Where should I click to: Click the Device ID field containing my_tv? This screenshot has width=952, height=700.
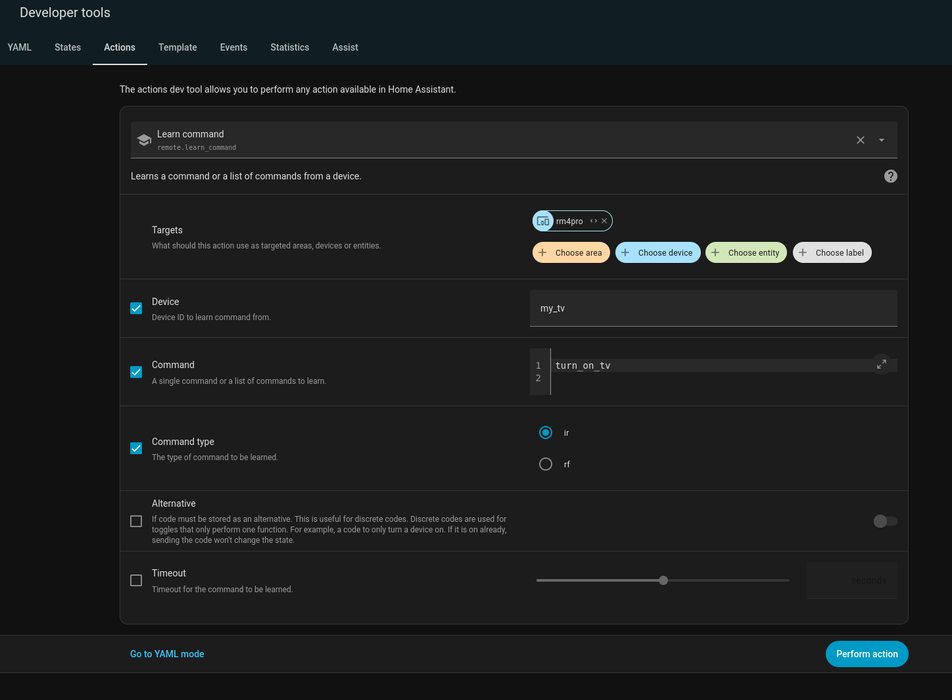(713, 308)
